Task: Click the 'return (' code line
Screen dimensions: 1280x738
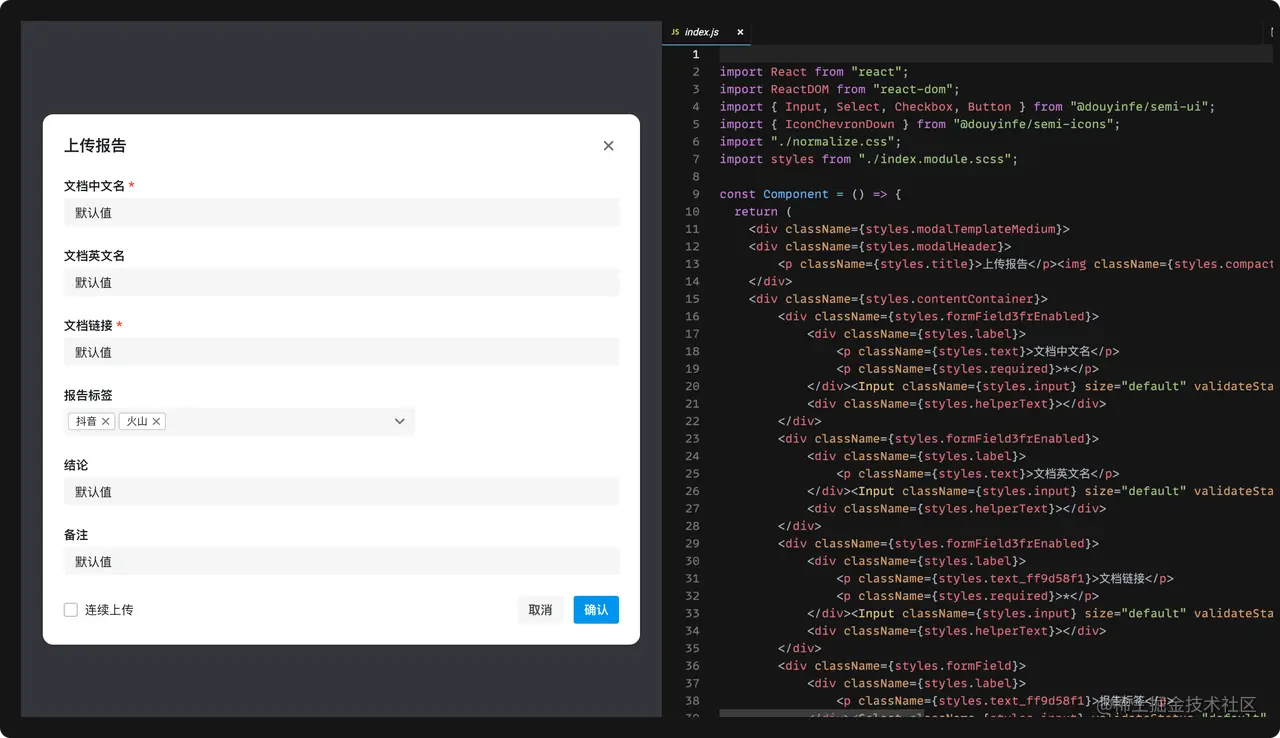Action: point(763,212)
